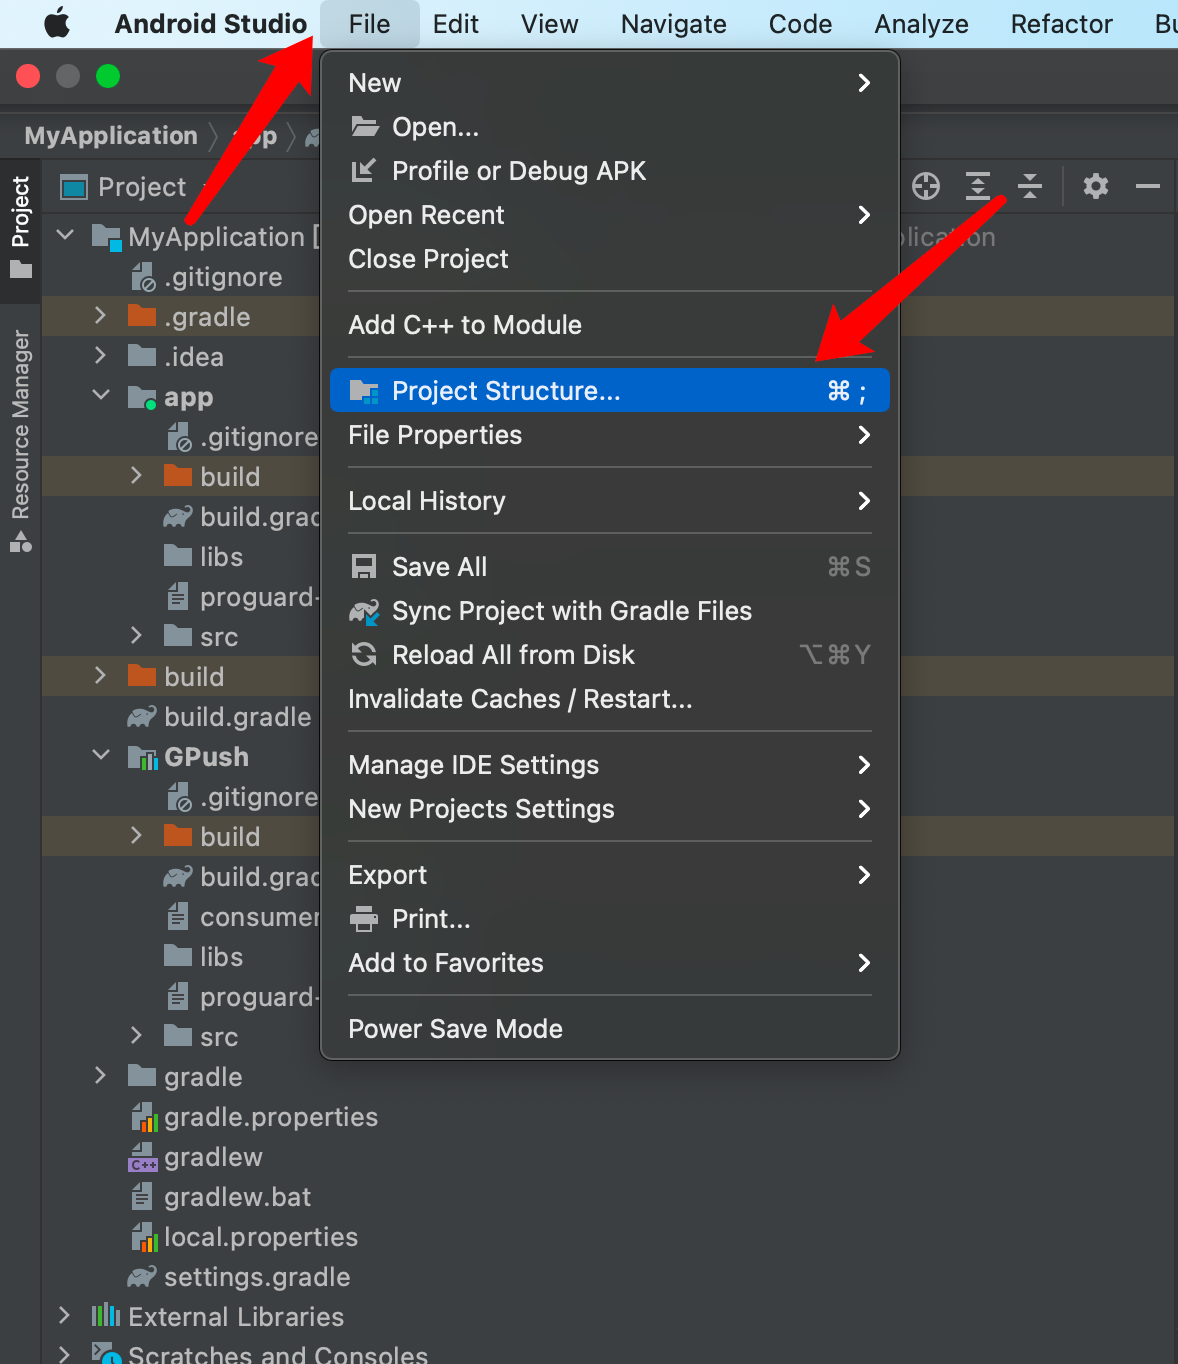This screenshot has width=1178, height=1364.
Task: Click MyApplication in the breadcrumb bar
Action: click(111, 136)
